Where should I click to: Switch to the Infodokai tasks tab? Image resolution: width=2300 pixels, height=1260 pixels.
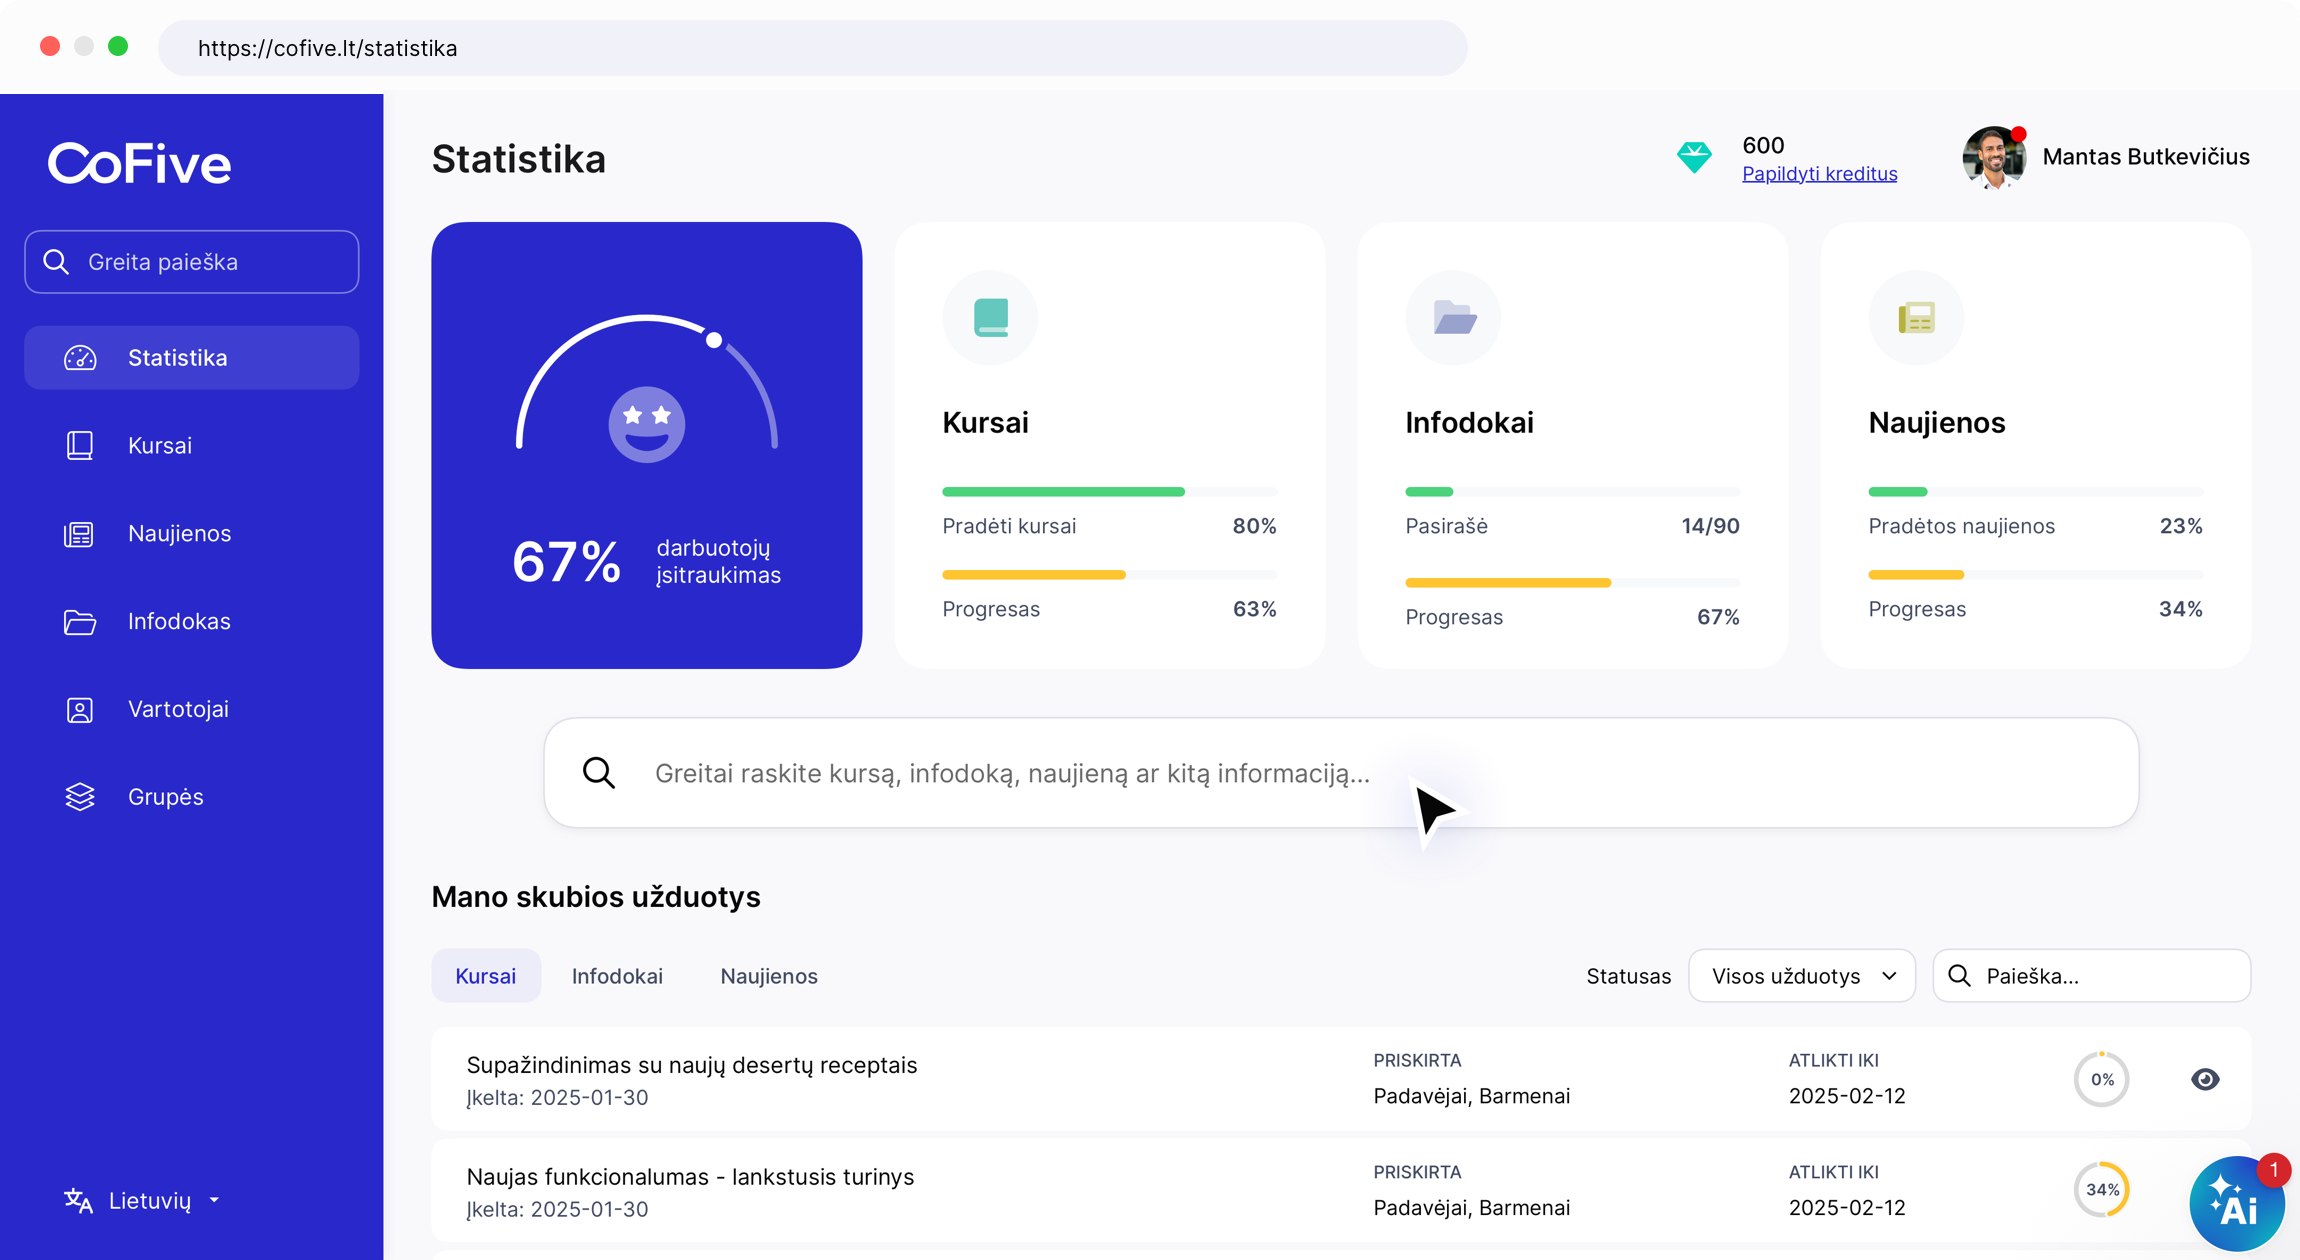point(617,976)
